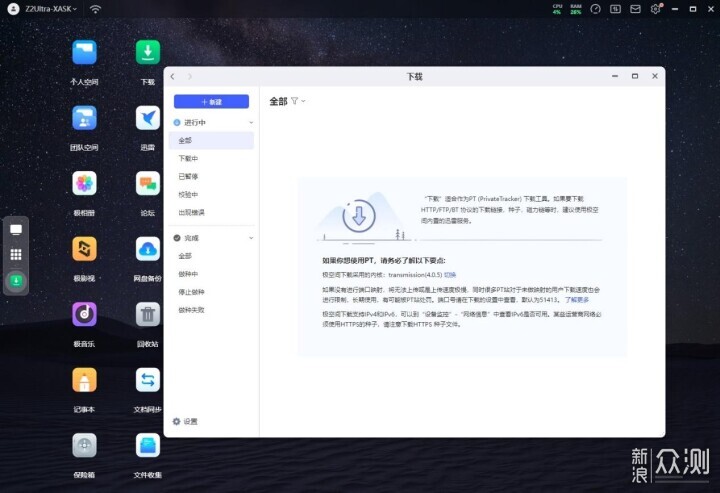Click the 切换 kernel switch link

click(450, 275)
